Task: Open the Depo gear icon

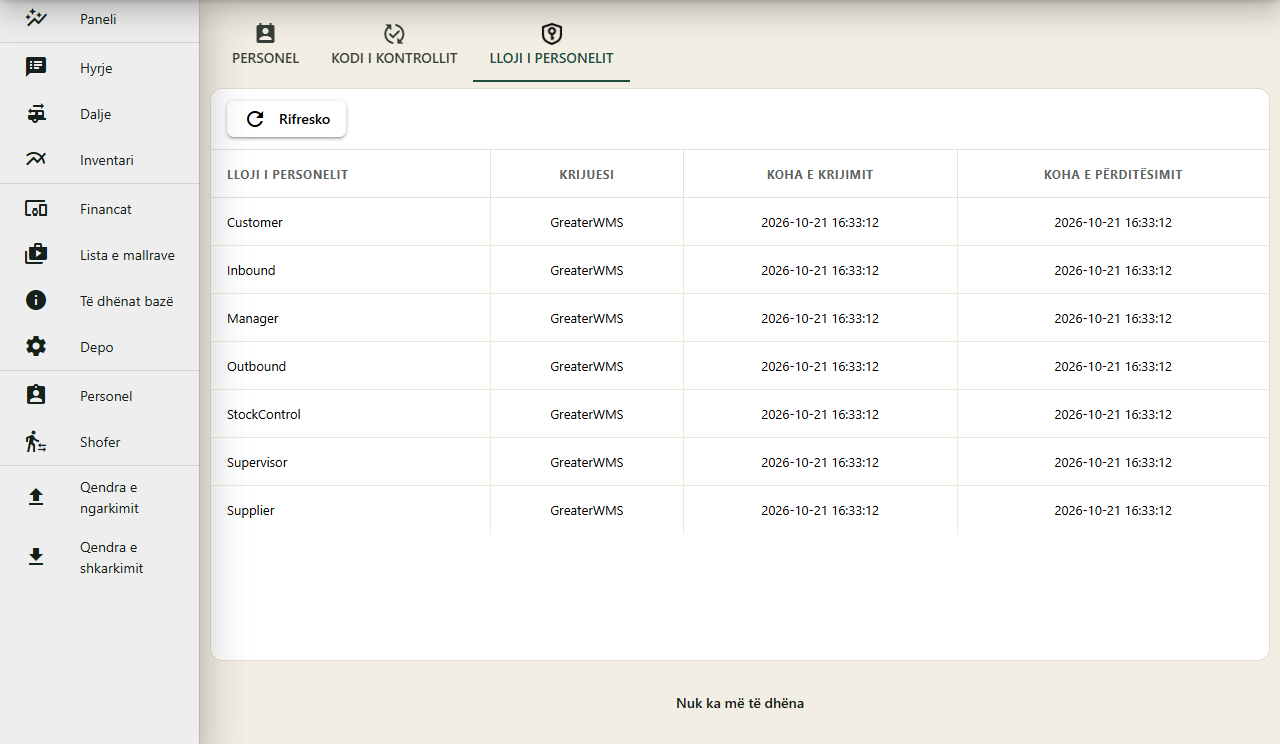Action: pos(36,347)
